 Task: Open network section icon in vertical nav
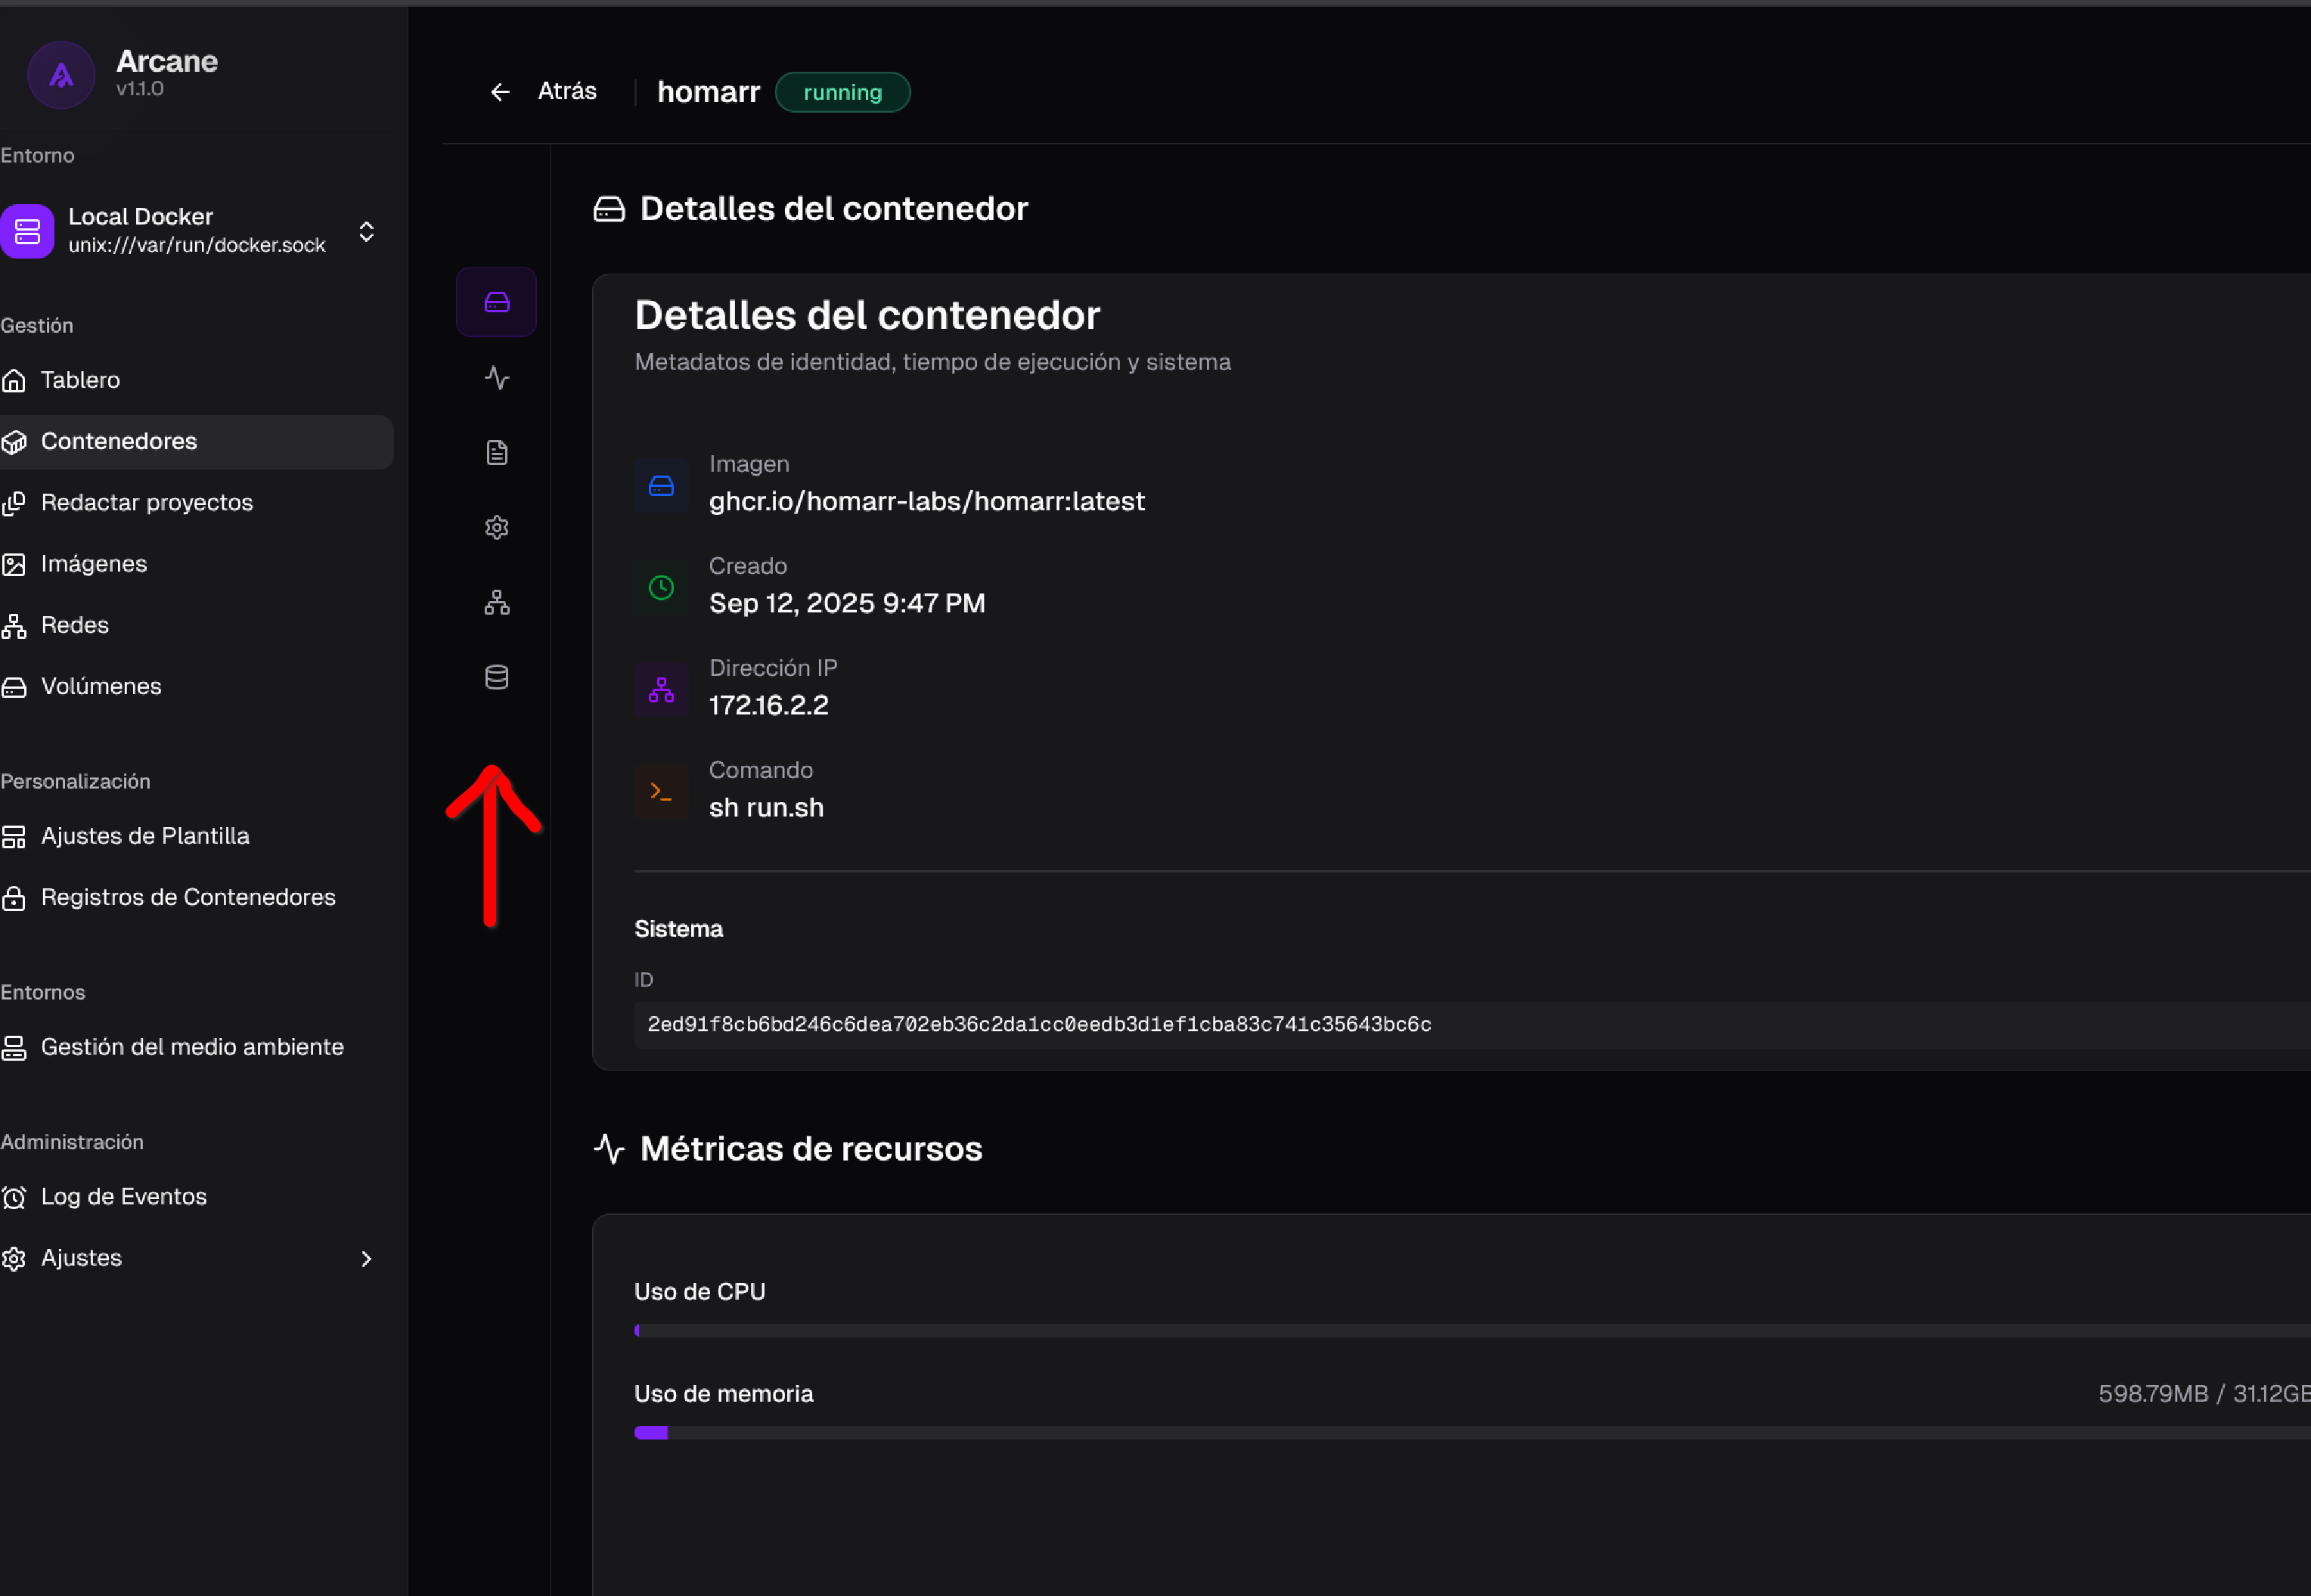[x=496, y=602]
